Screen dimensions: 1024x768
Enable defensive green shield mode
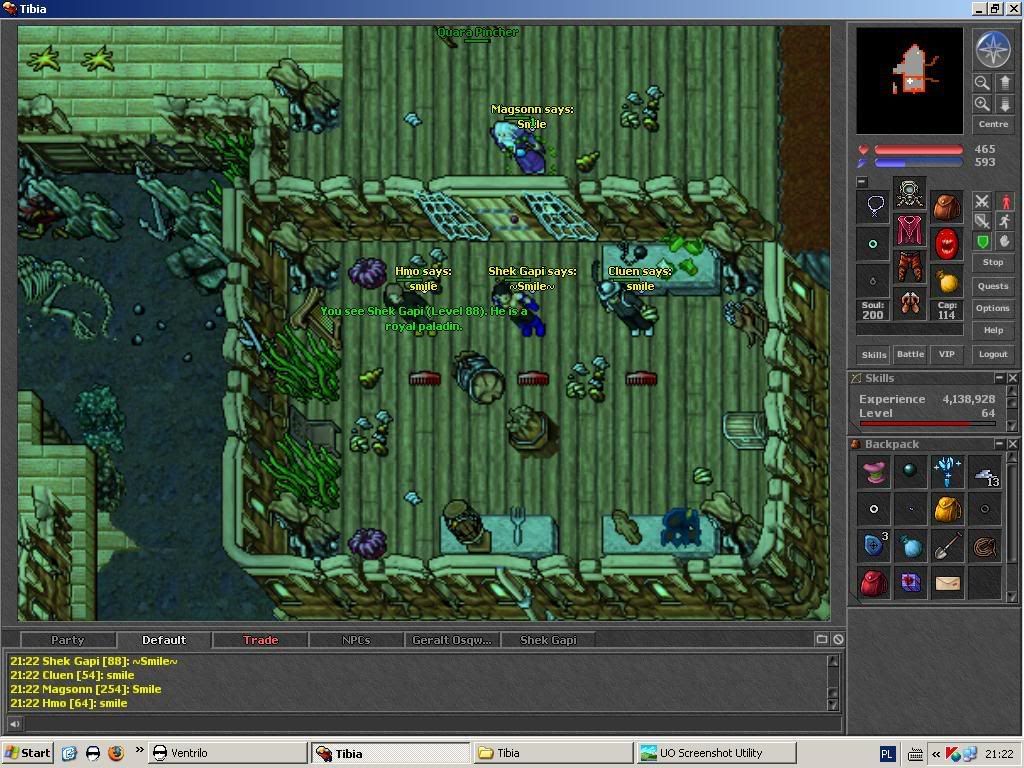pyautogui.click(x=982, y=242)
